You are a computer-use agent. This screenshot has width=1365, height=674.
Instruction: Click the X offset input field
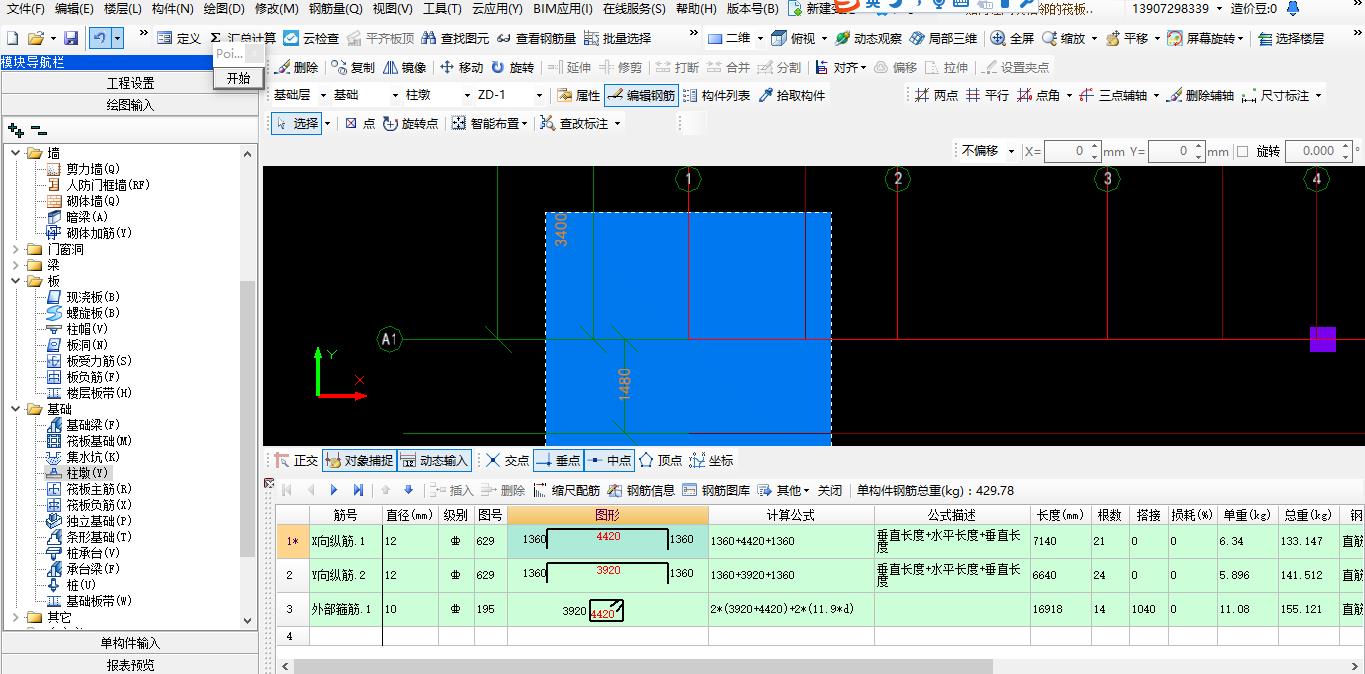point(1072,151)
